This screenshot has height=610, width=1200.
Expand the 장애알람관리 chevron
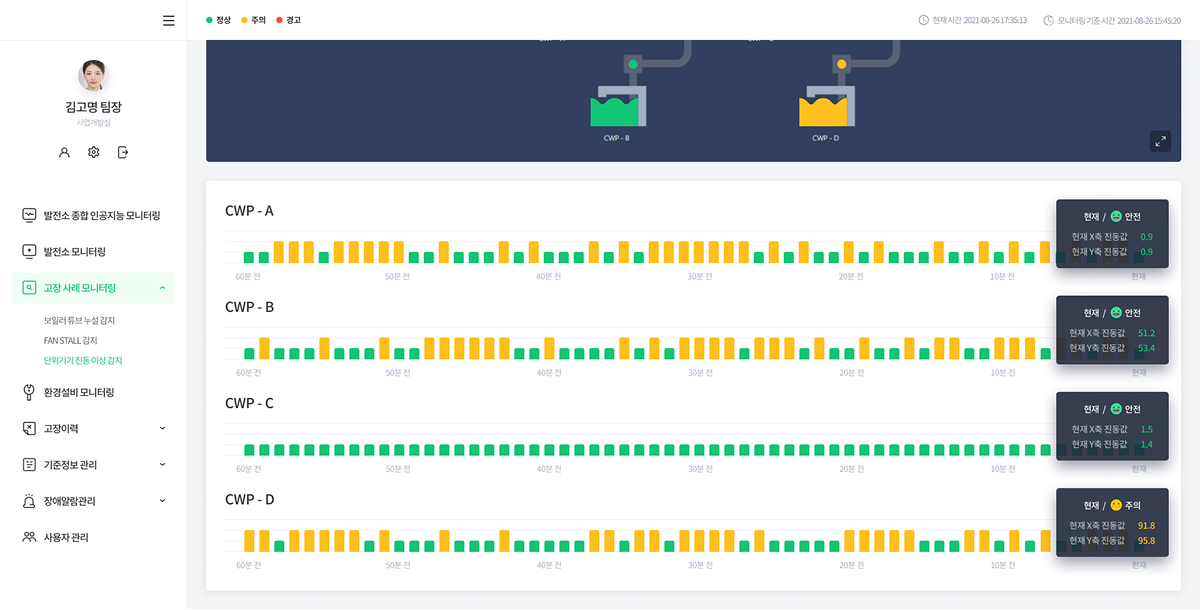click(162, 501)
